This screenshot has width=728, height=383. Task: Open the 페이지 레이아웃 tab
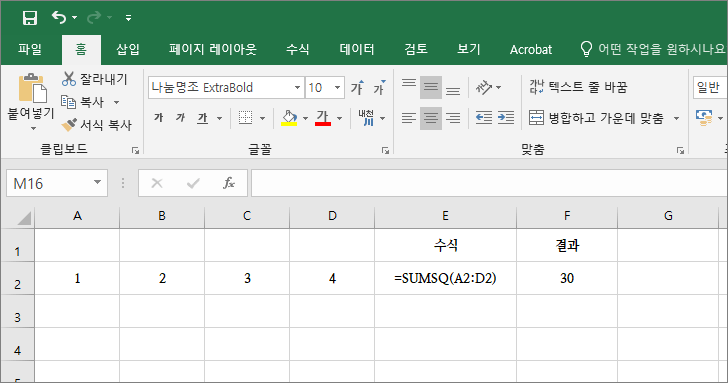(213, 49)
